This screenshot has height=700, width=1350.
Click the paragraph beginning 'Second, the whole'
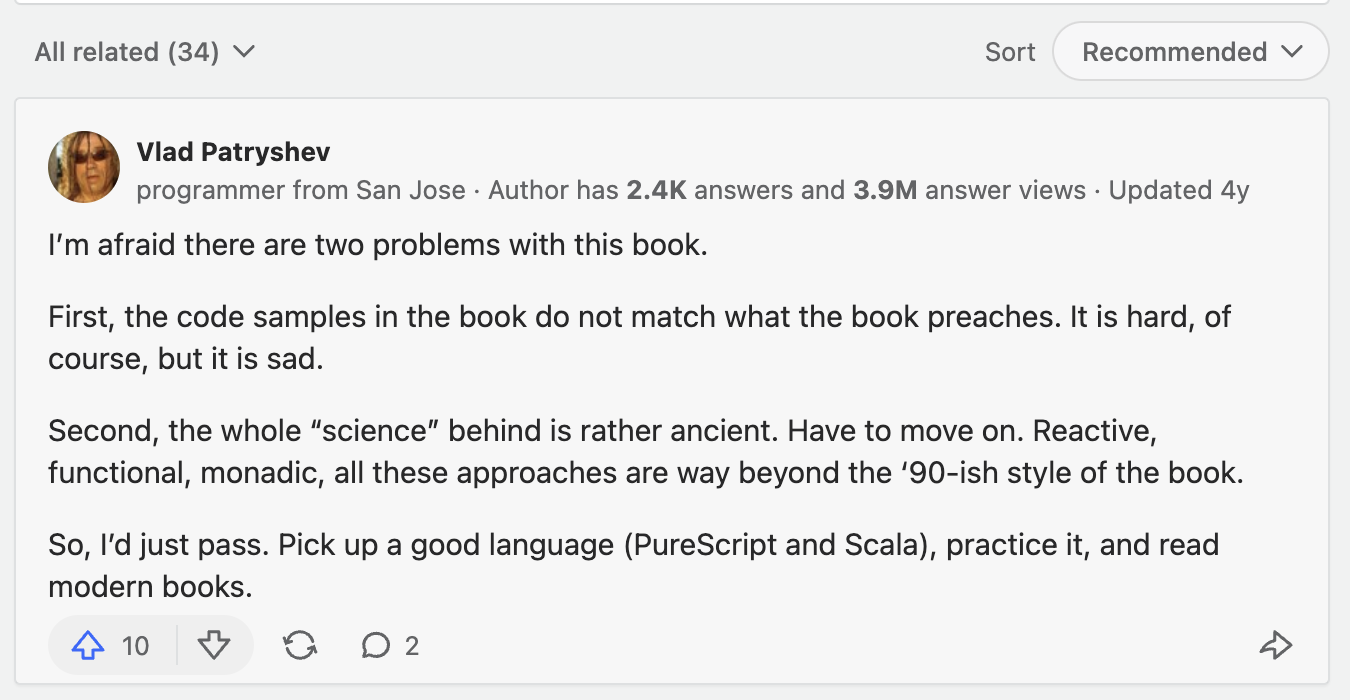click(x=646, y=453)
